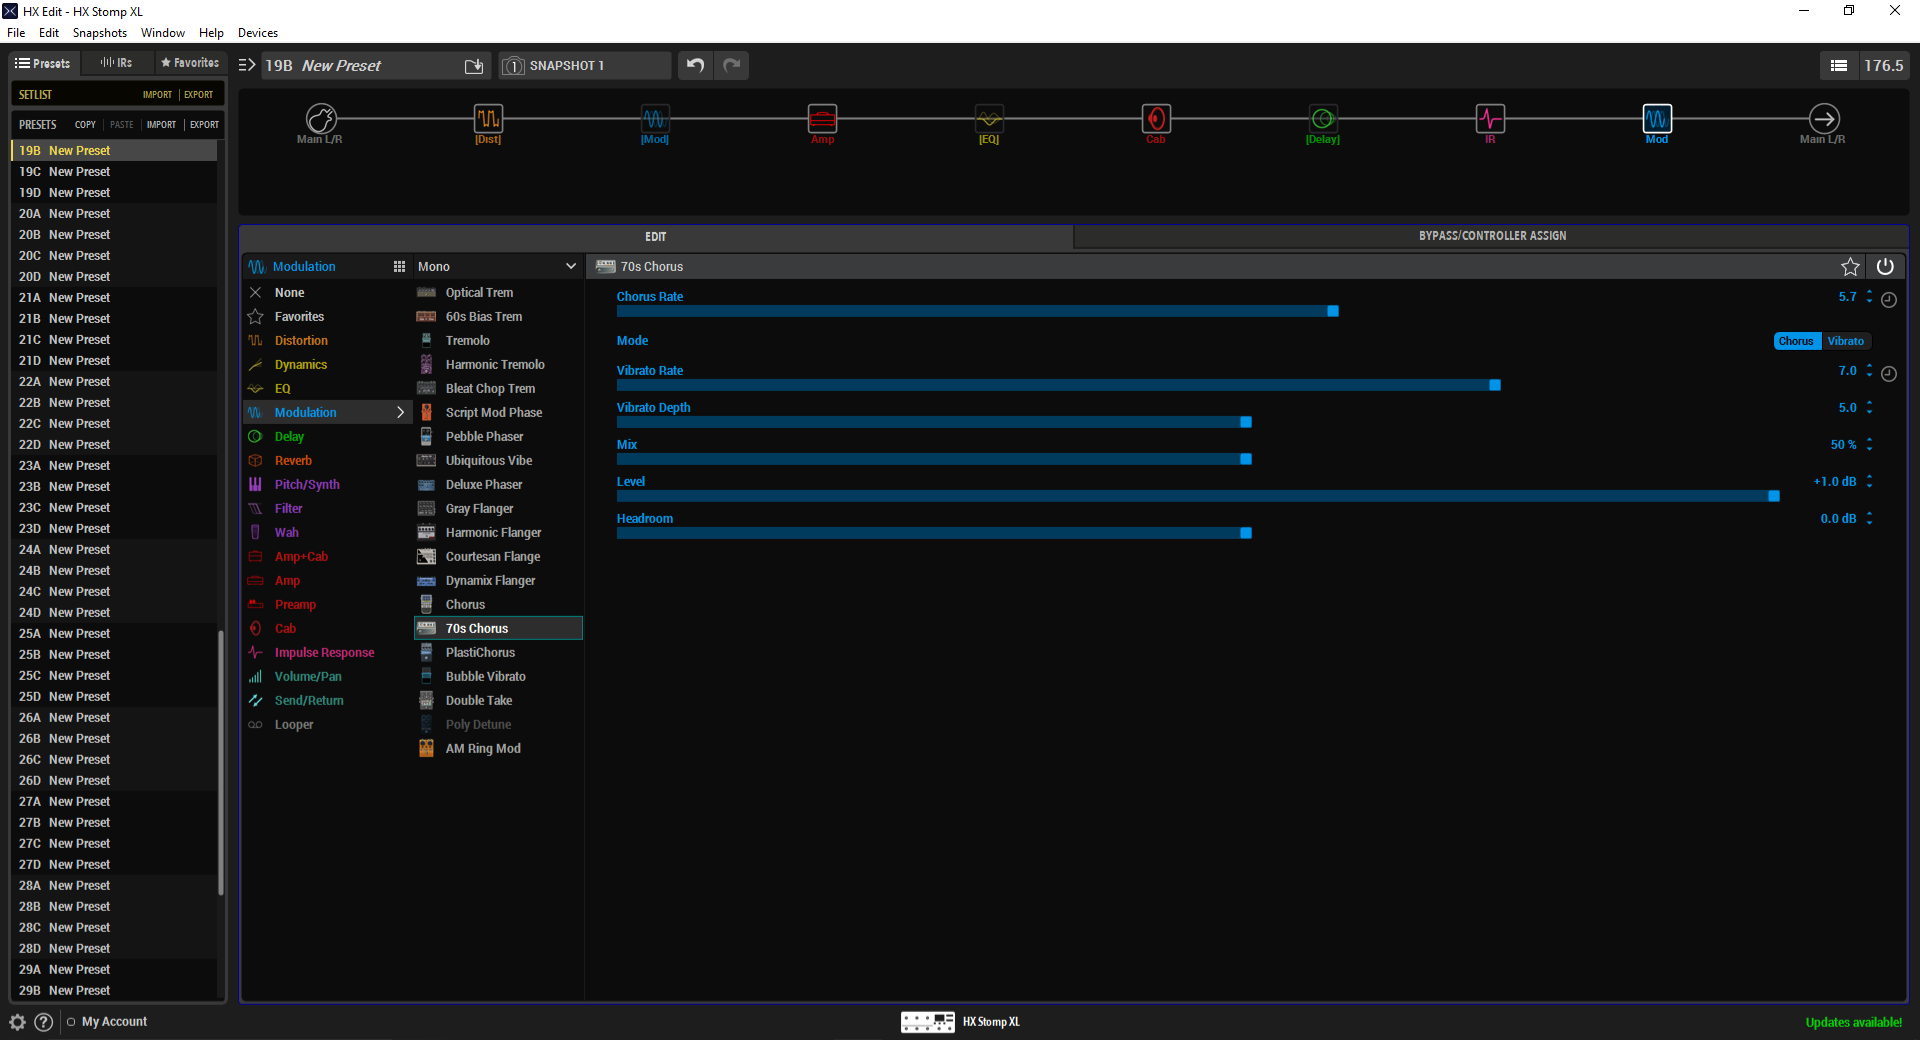Open My Account
This screenshot has width=1920, height=1040.
[x=114, y=1022]
